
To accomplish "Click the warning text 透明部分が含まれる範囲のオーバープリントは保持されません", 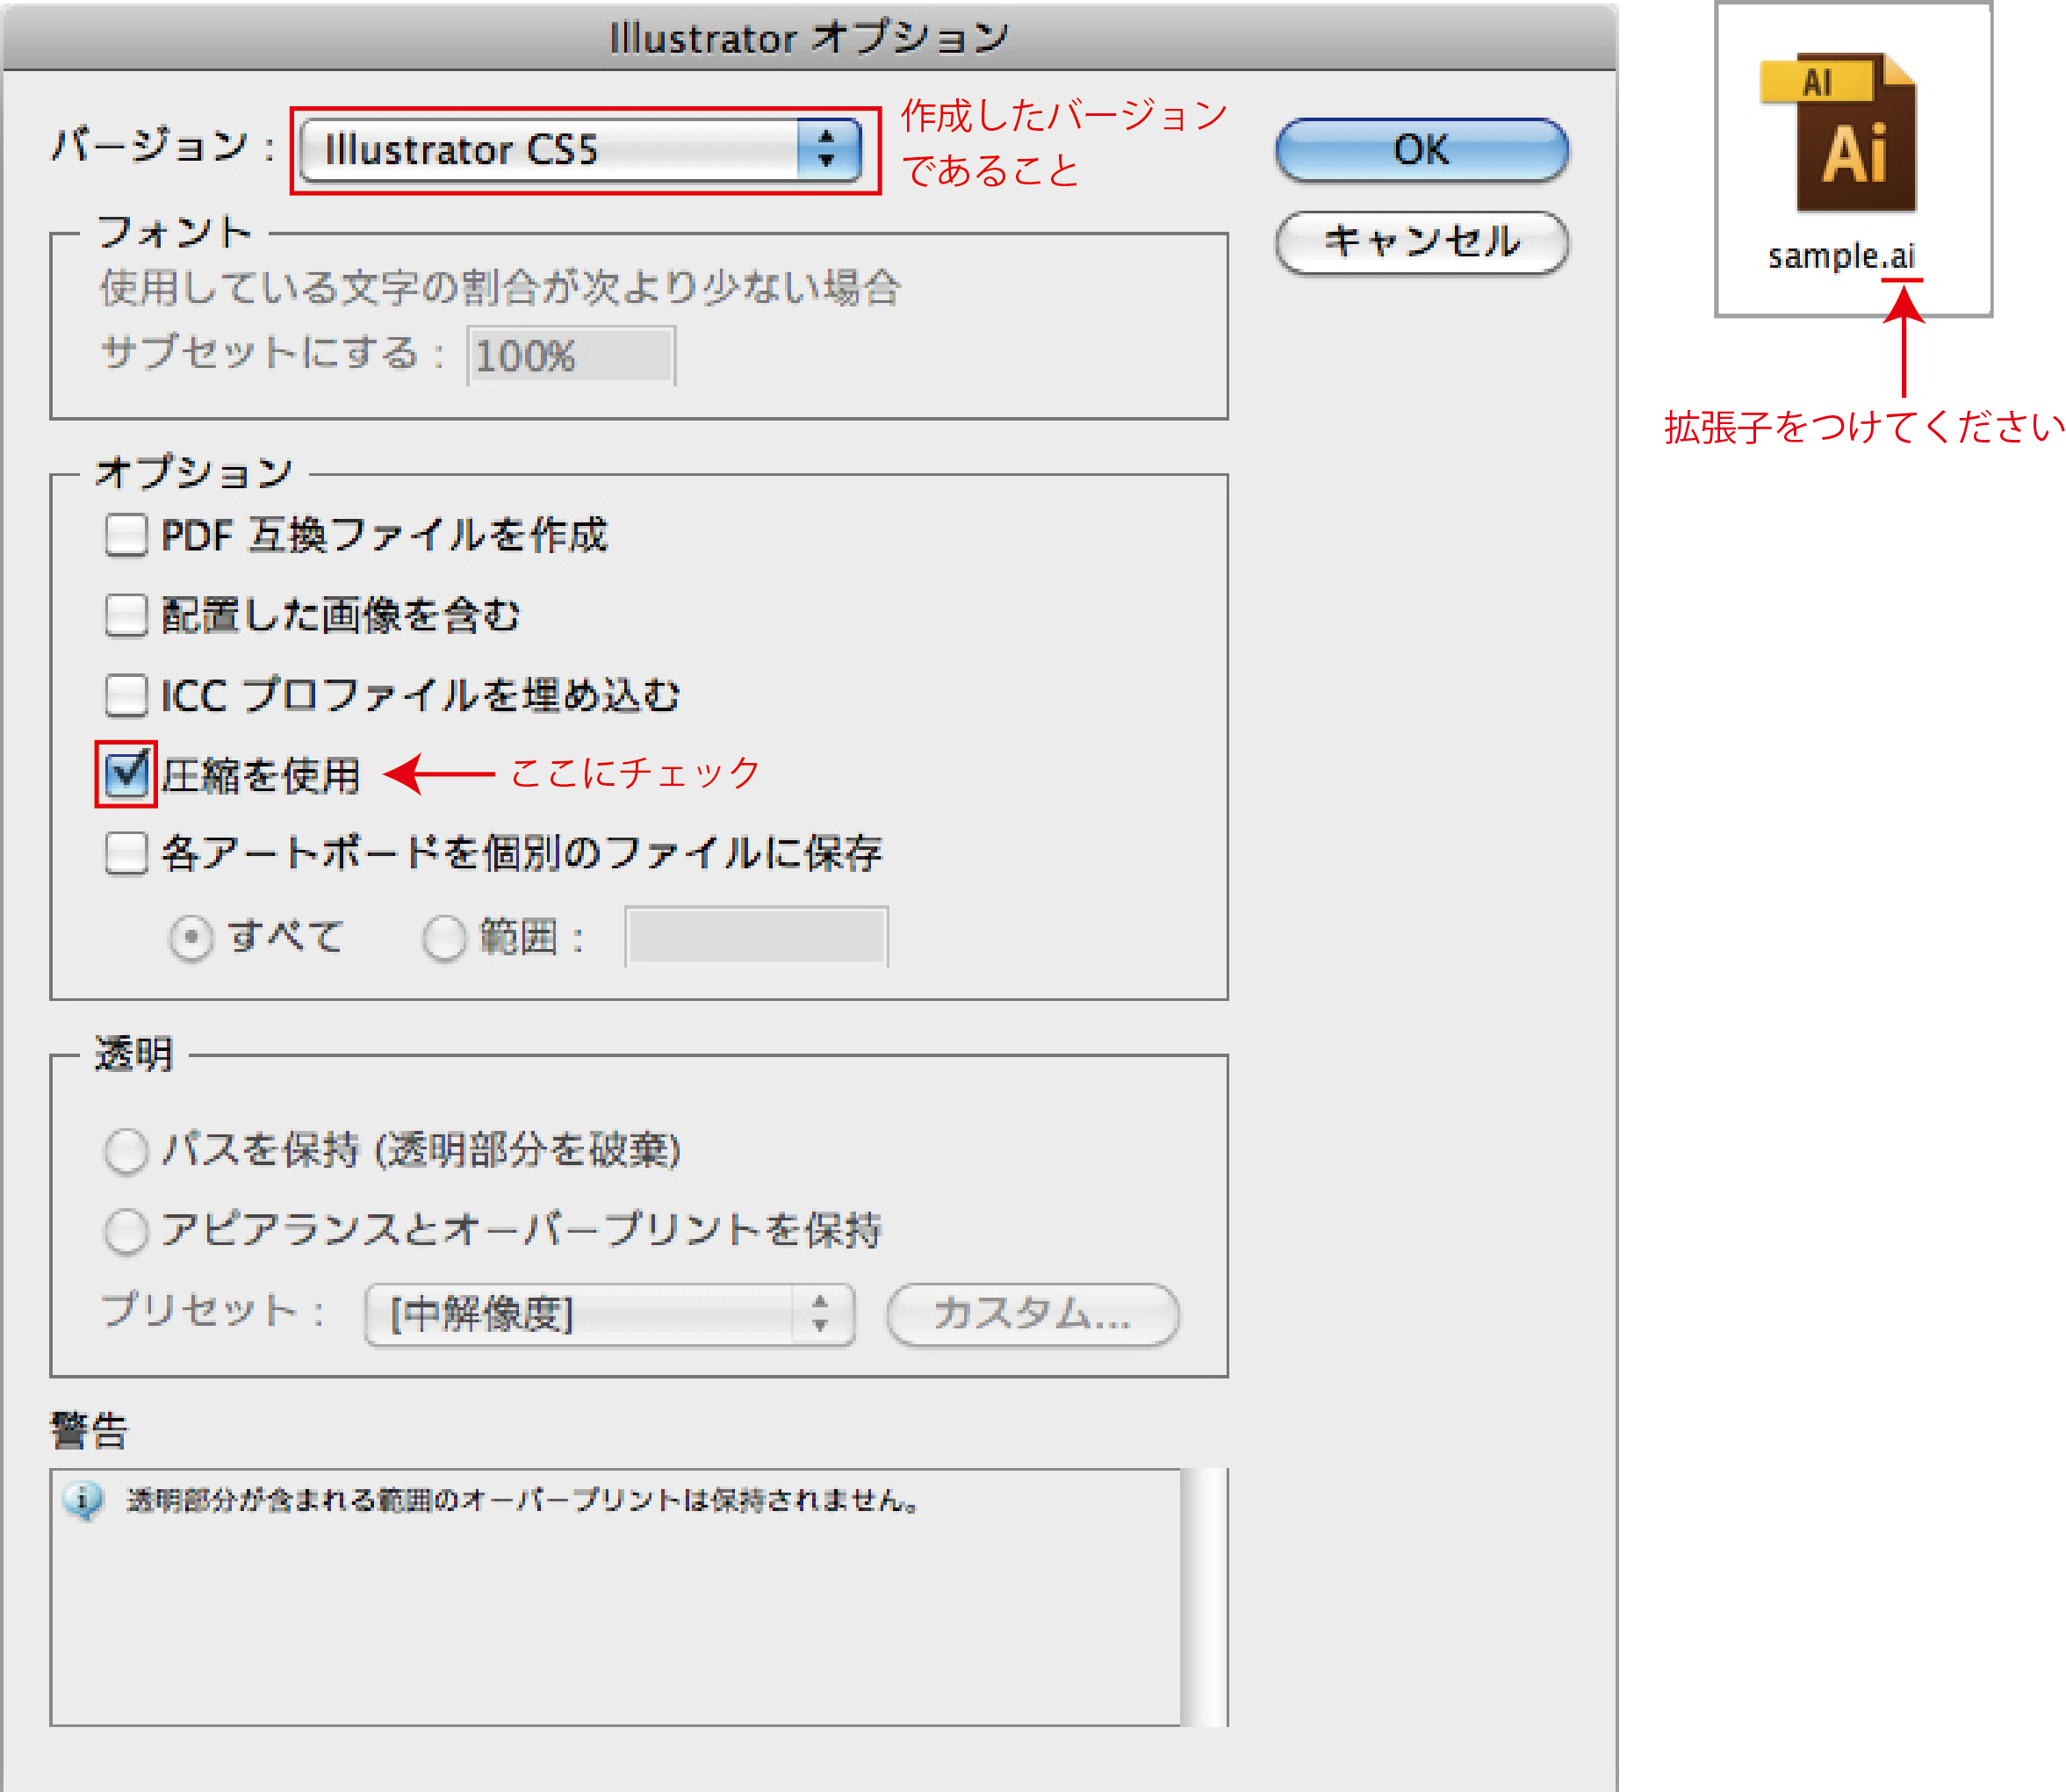I will (x=523, y=1501).
